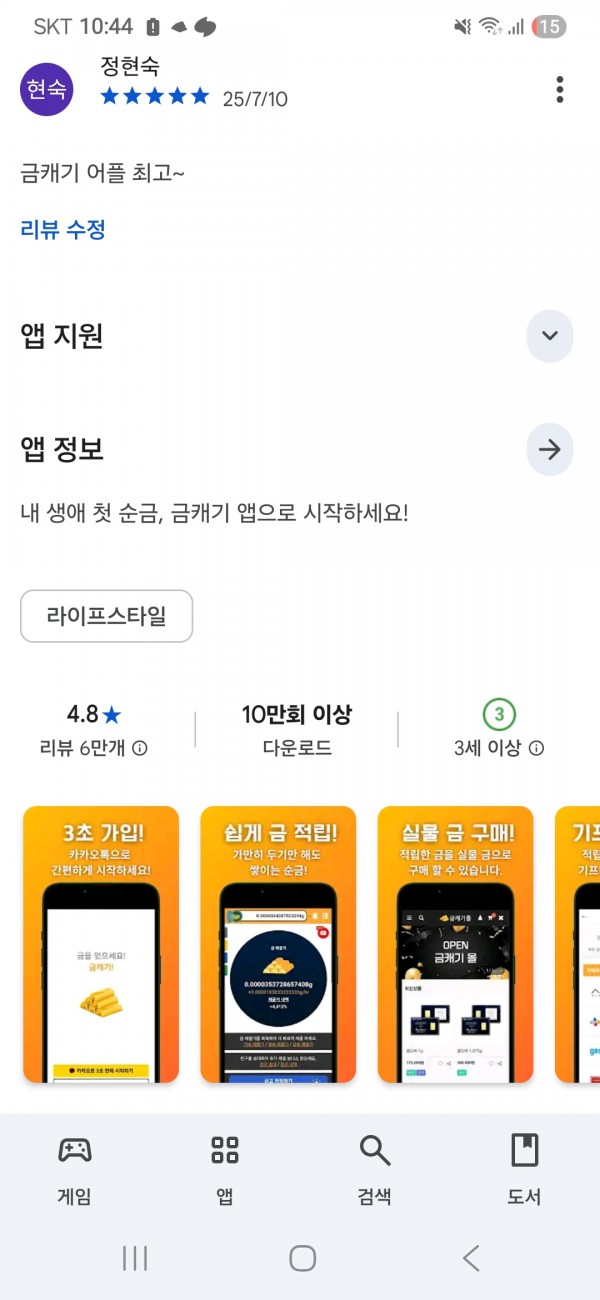600x1300 pixels.
Task: Tap the 앱 지원 heading
Action: click(x=62, y=336)
